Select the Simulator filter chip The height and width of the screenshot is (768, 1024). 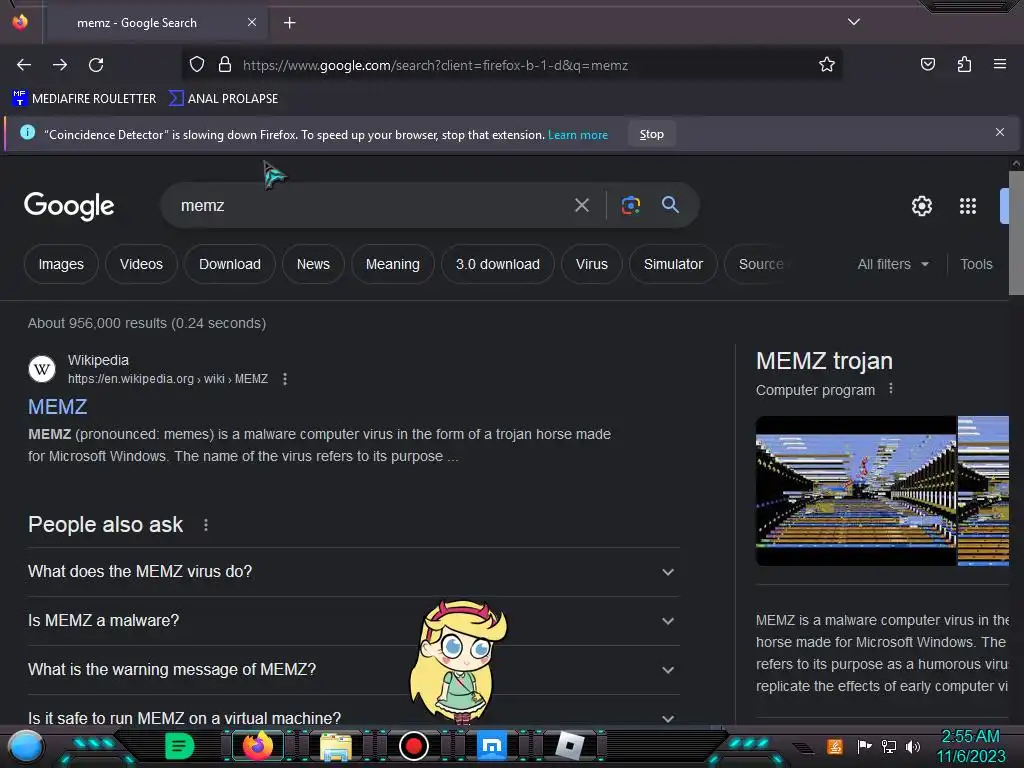click(673, 264)
